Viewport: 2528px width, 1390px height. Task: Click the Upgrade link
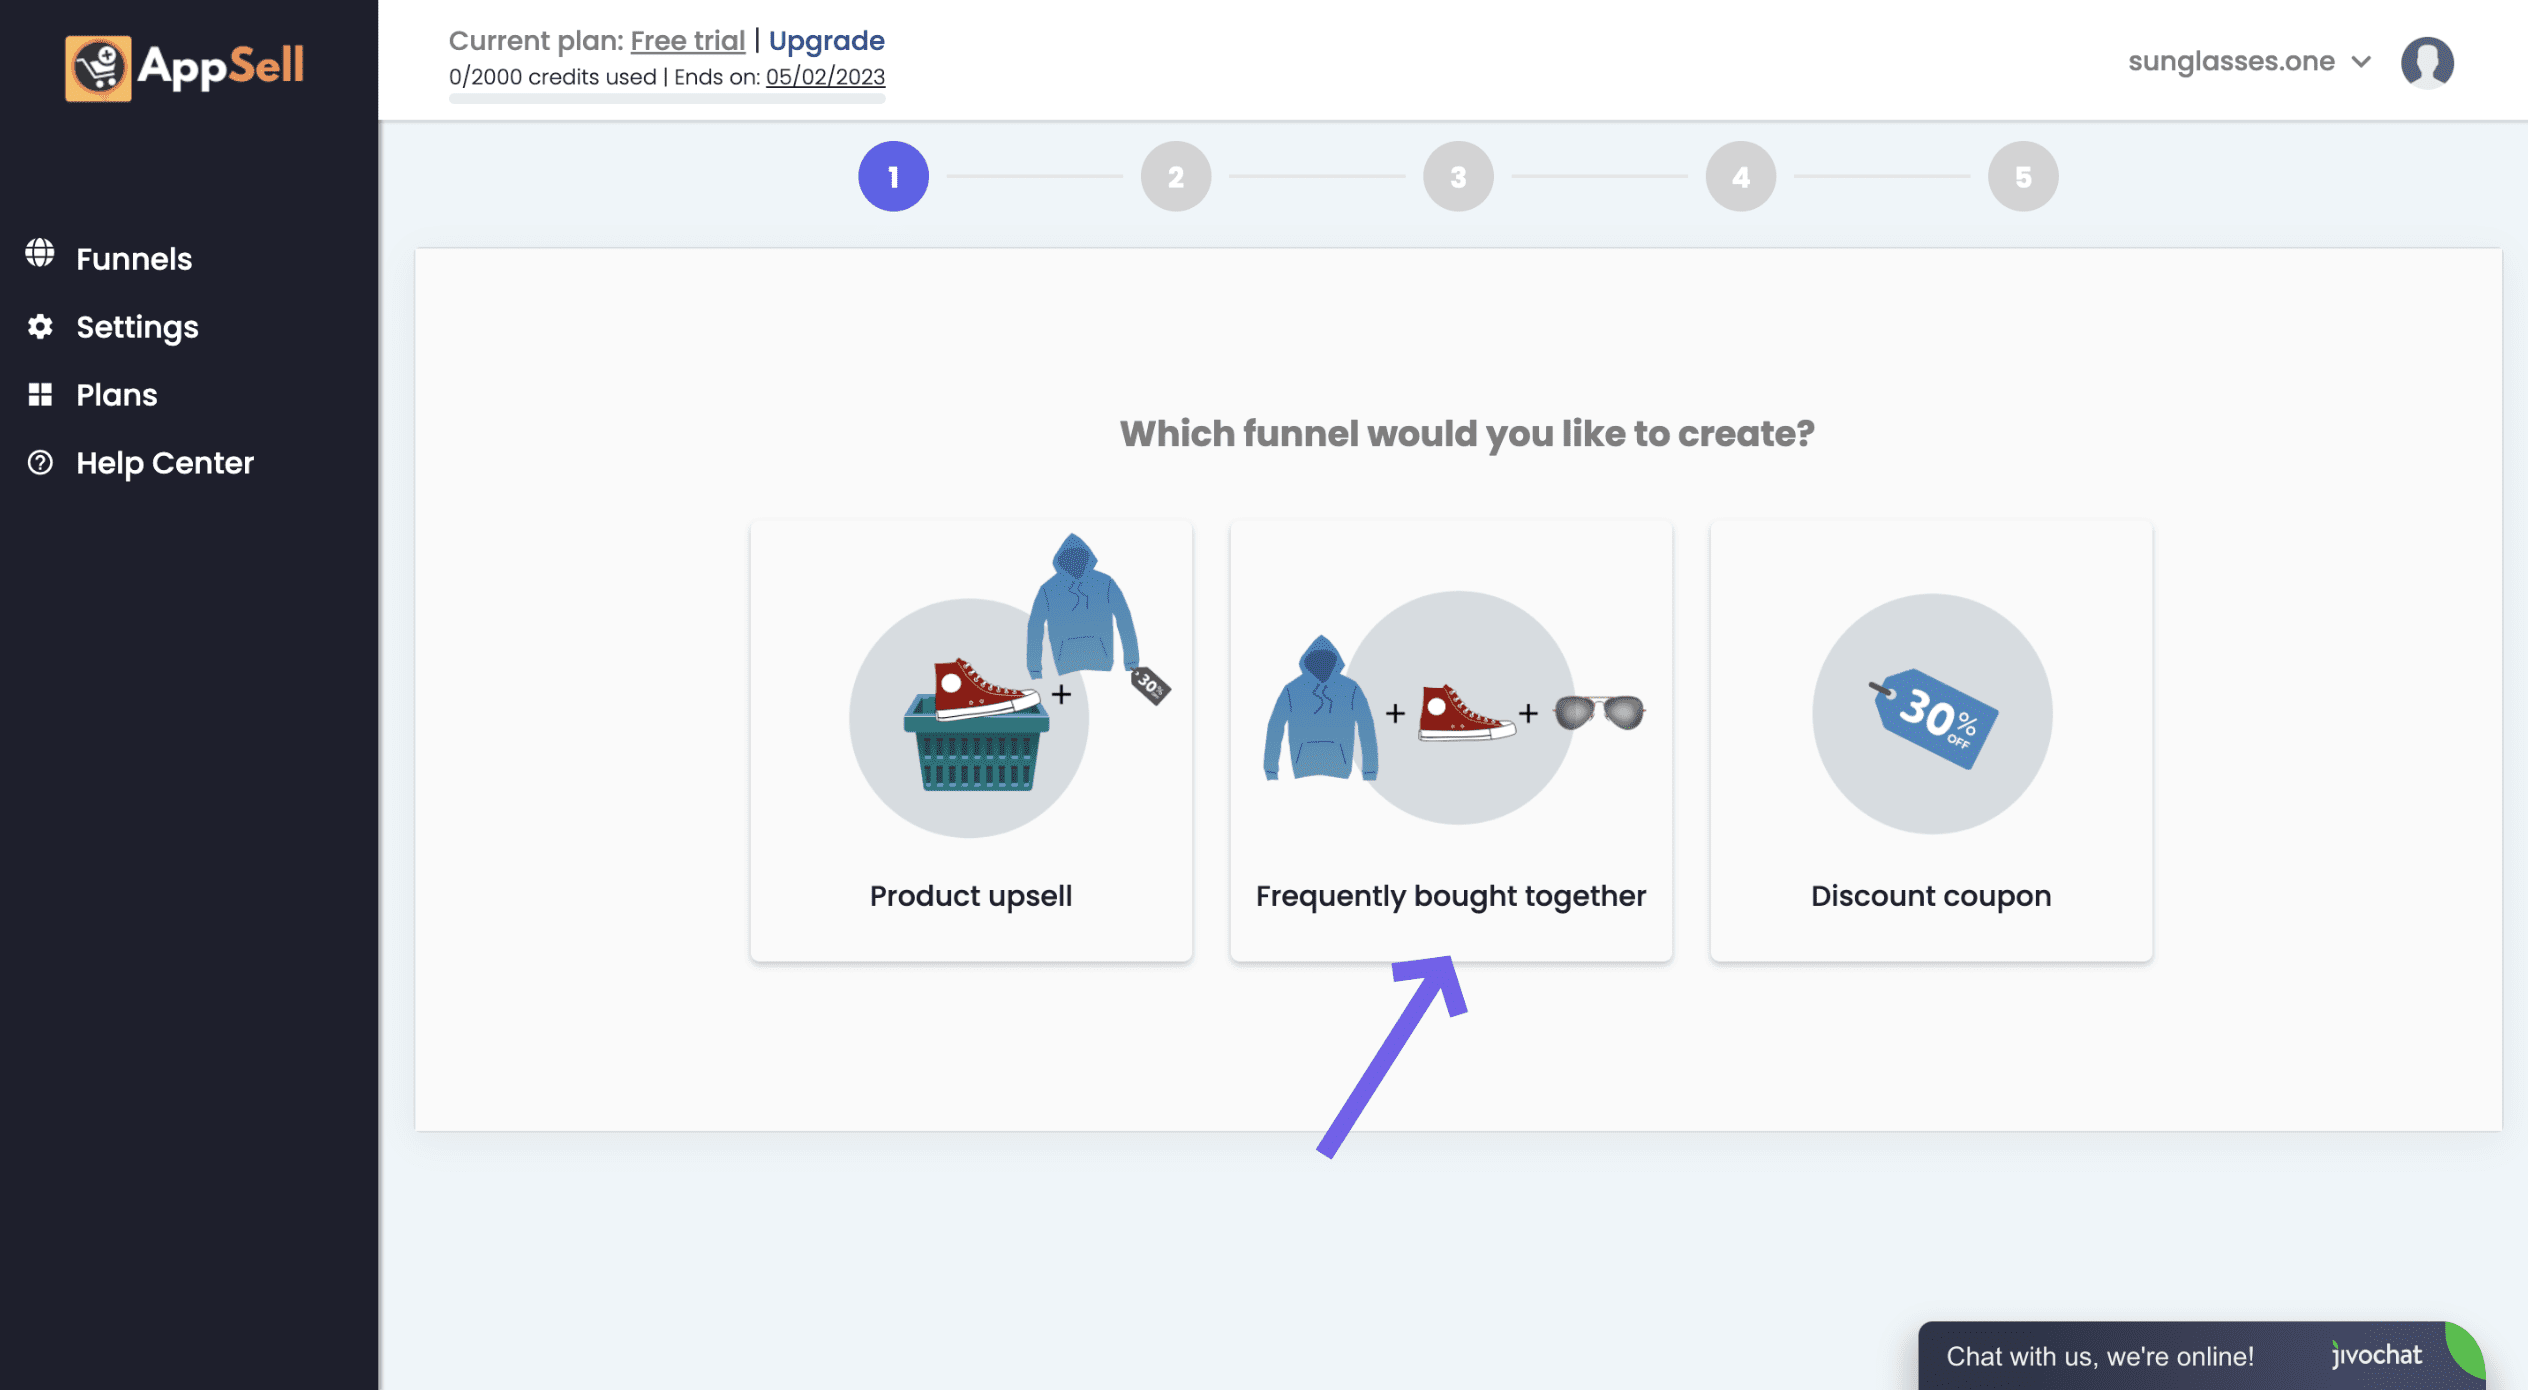tap(826, 40)
